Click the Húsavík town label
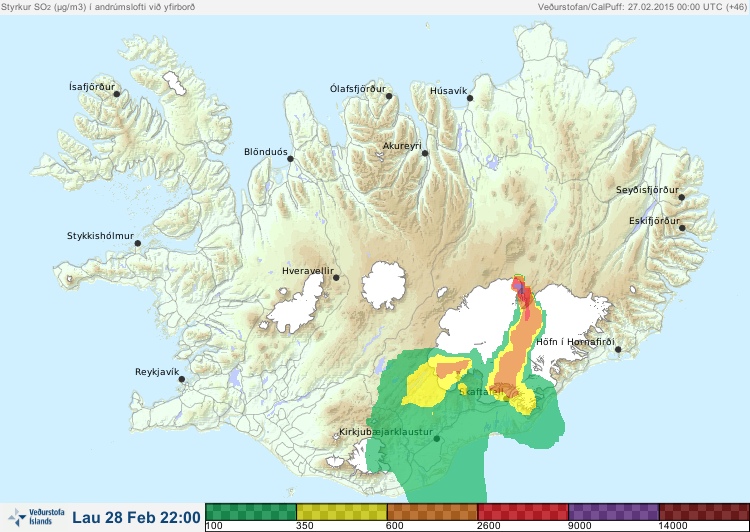The width and height of the screenshot is (750, 532). [448, 91]
